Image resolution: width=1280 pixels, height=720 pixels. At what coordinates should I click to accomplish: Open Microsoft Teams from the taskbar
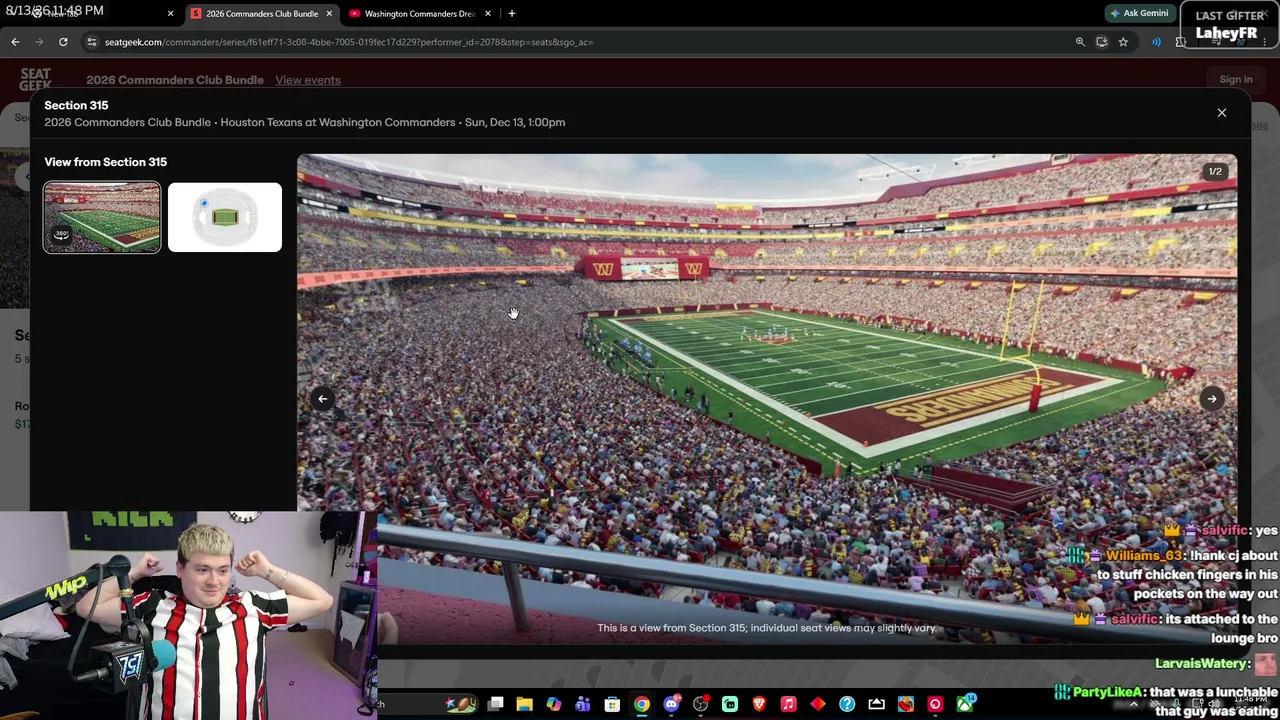click(x=583, y=704)
